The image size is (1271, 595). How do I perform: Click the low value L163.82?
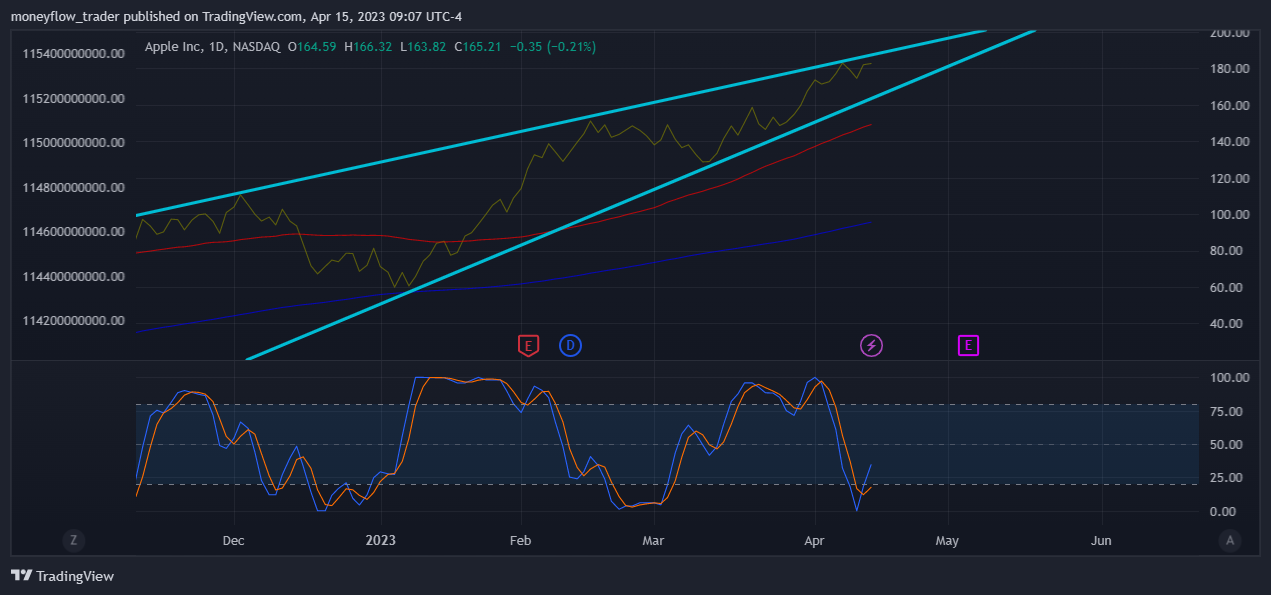click(x=423, y=46)
